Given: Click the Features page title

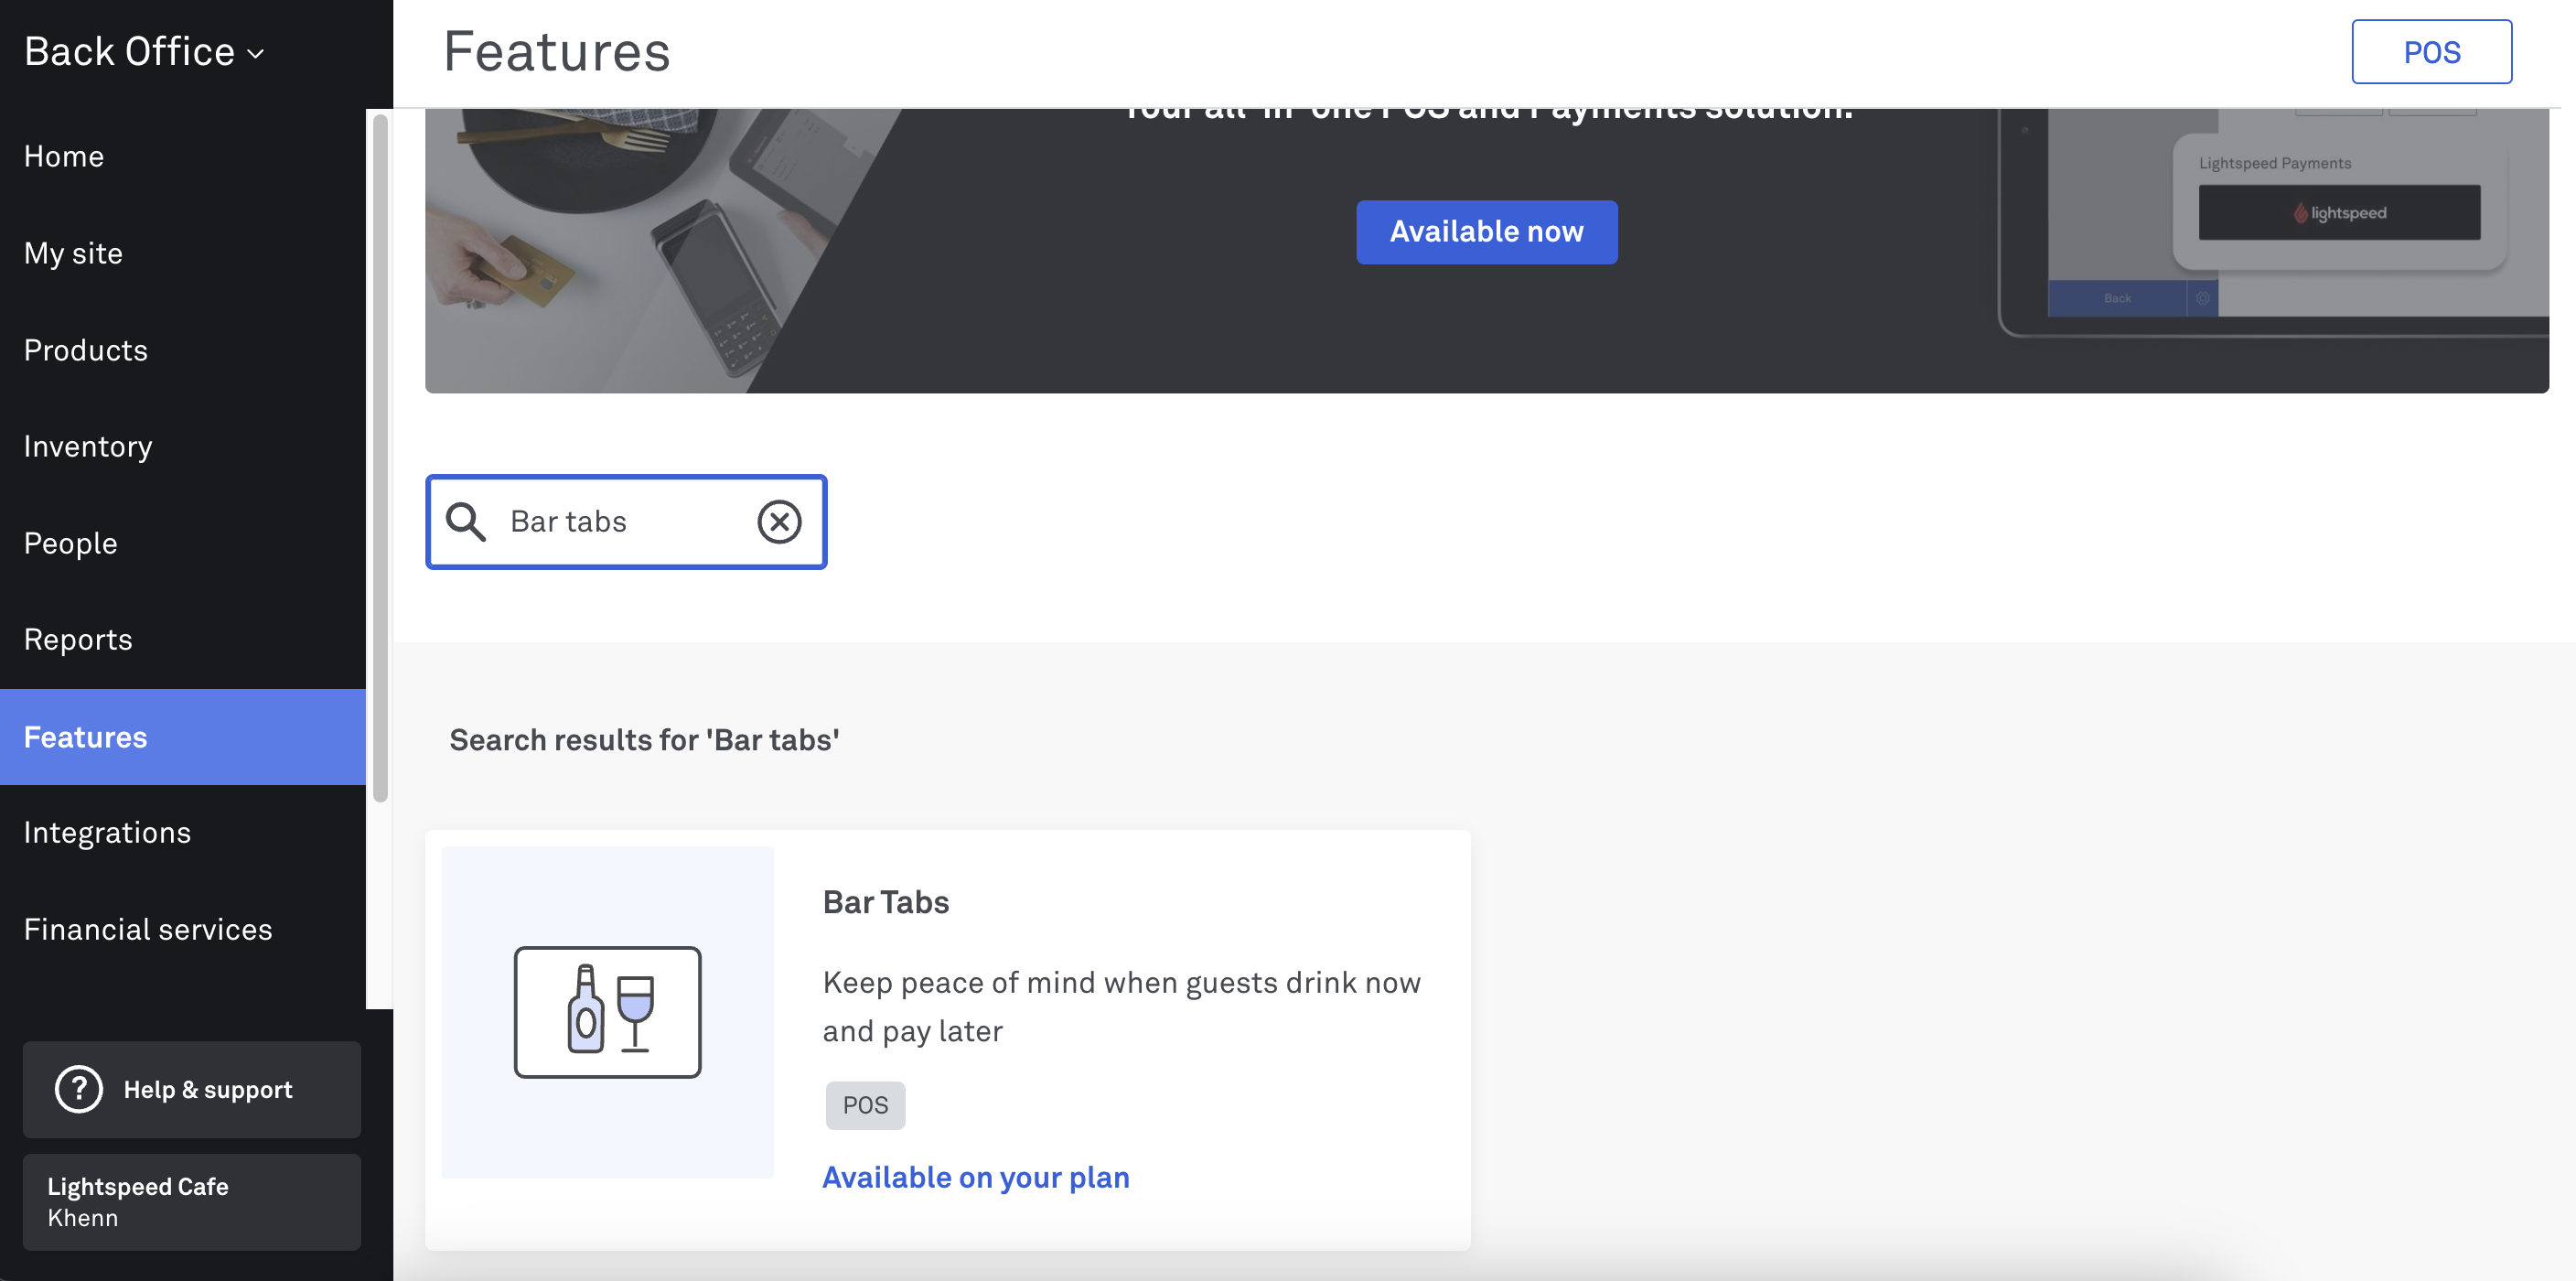Looking at the screenshot, I should pyautogui.click(x=556, y=52).
